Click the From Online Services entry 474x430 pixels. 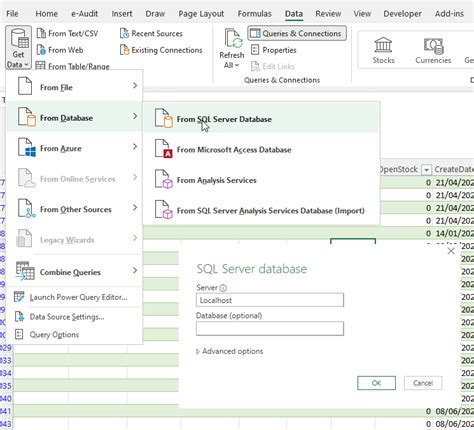[x=75, y=178]
